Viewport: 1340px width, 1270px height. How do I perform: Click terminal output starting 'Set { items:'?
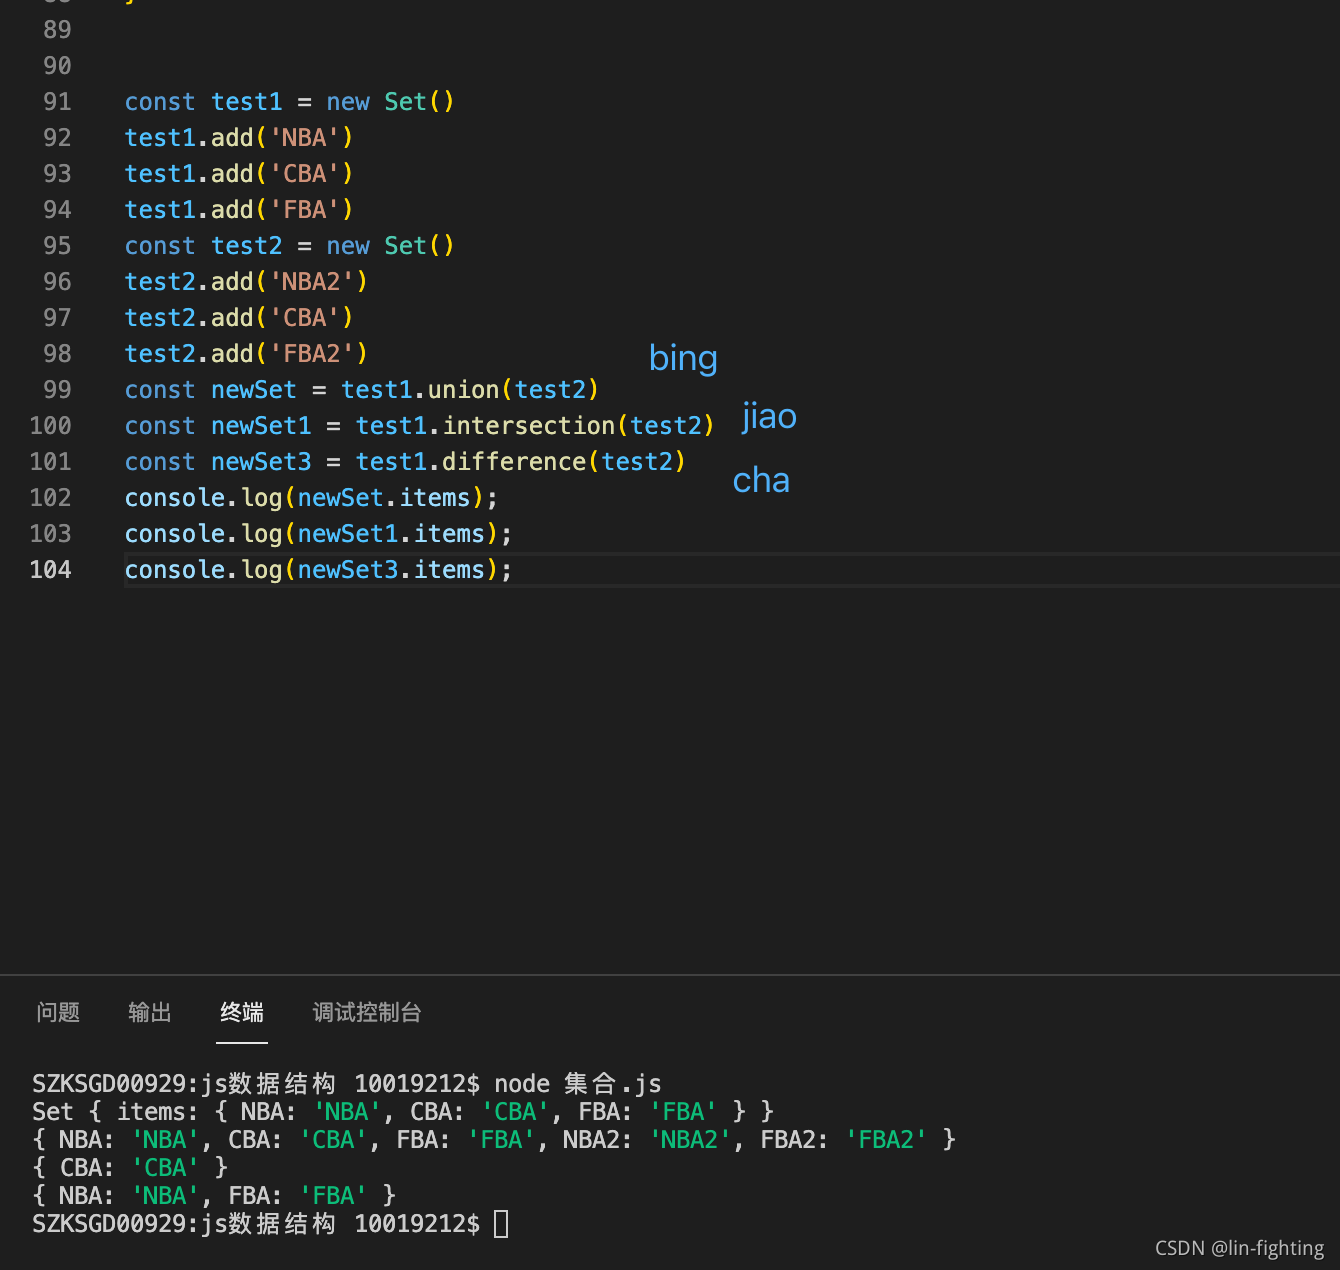[403, 1112]
